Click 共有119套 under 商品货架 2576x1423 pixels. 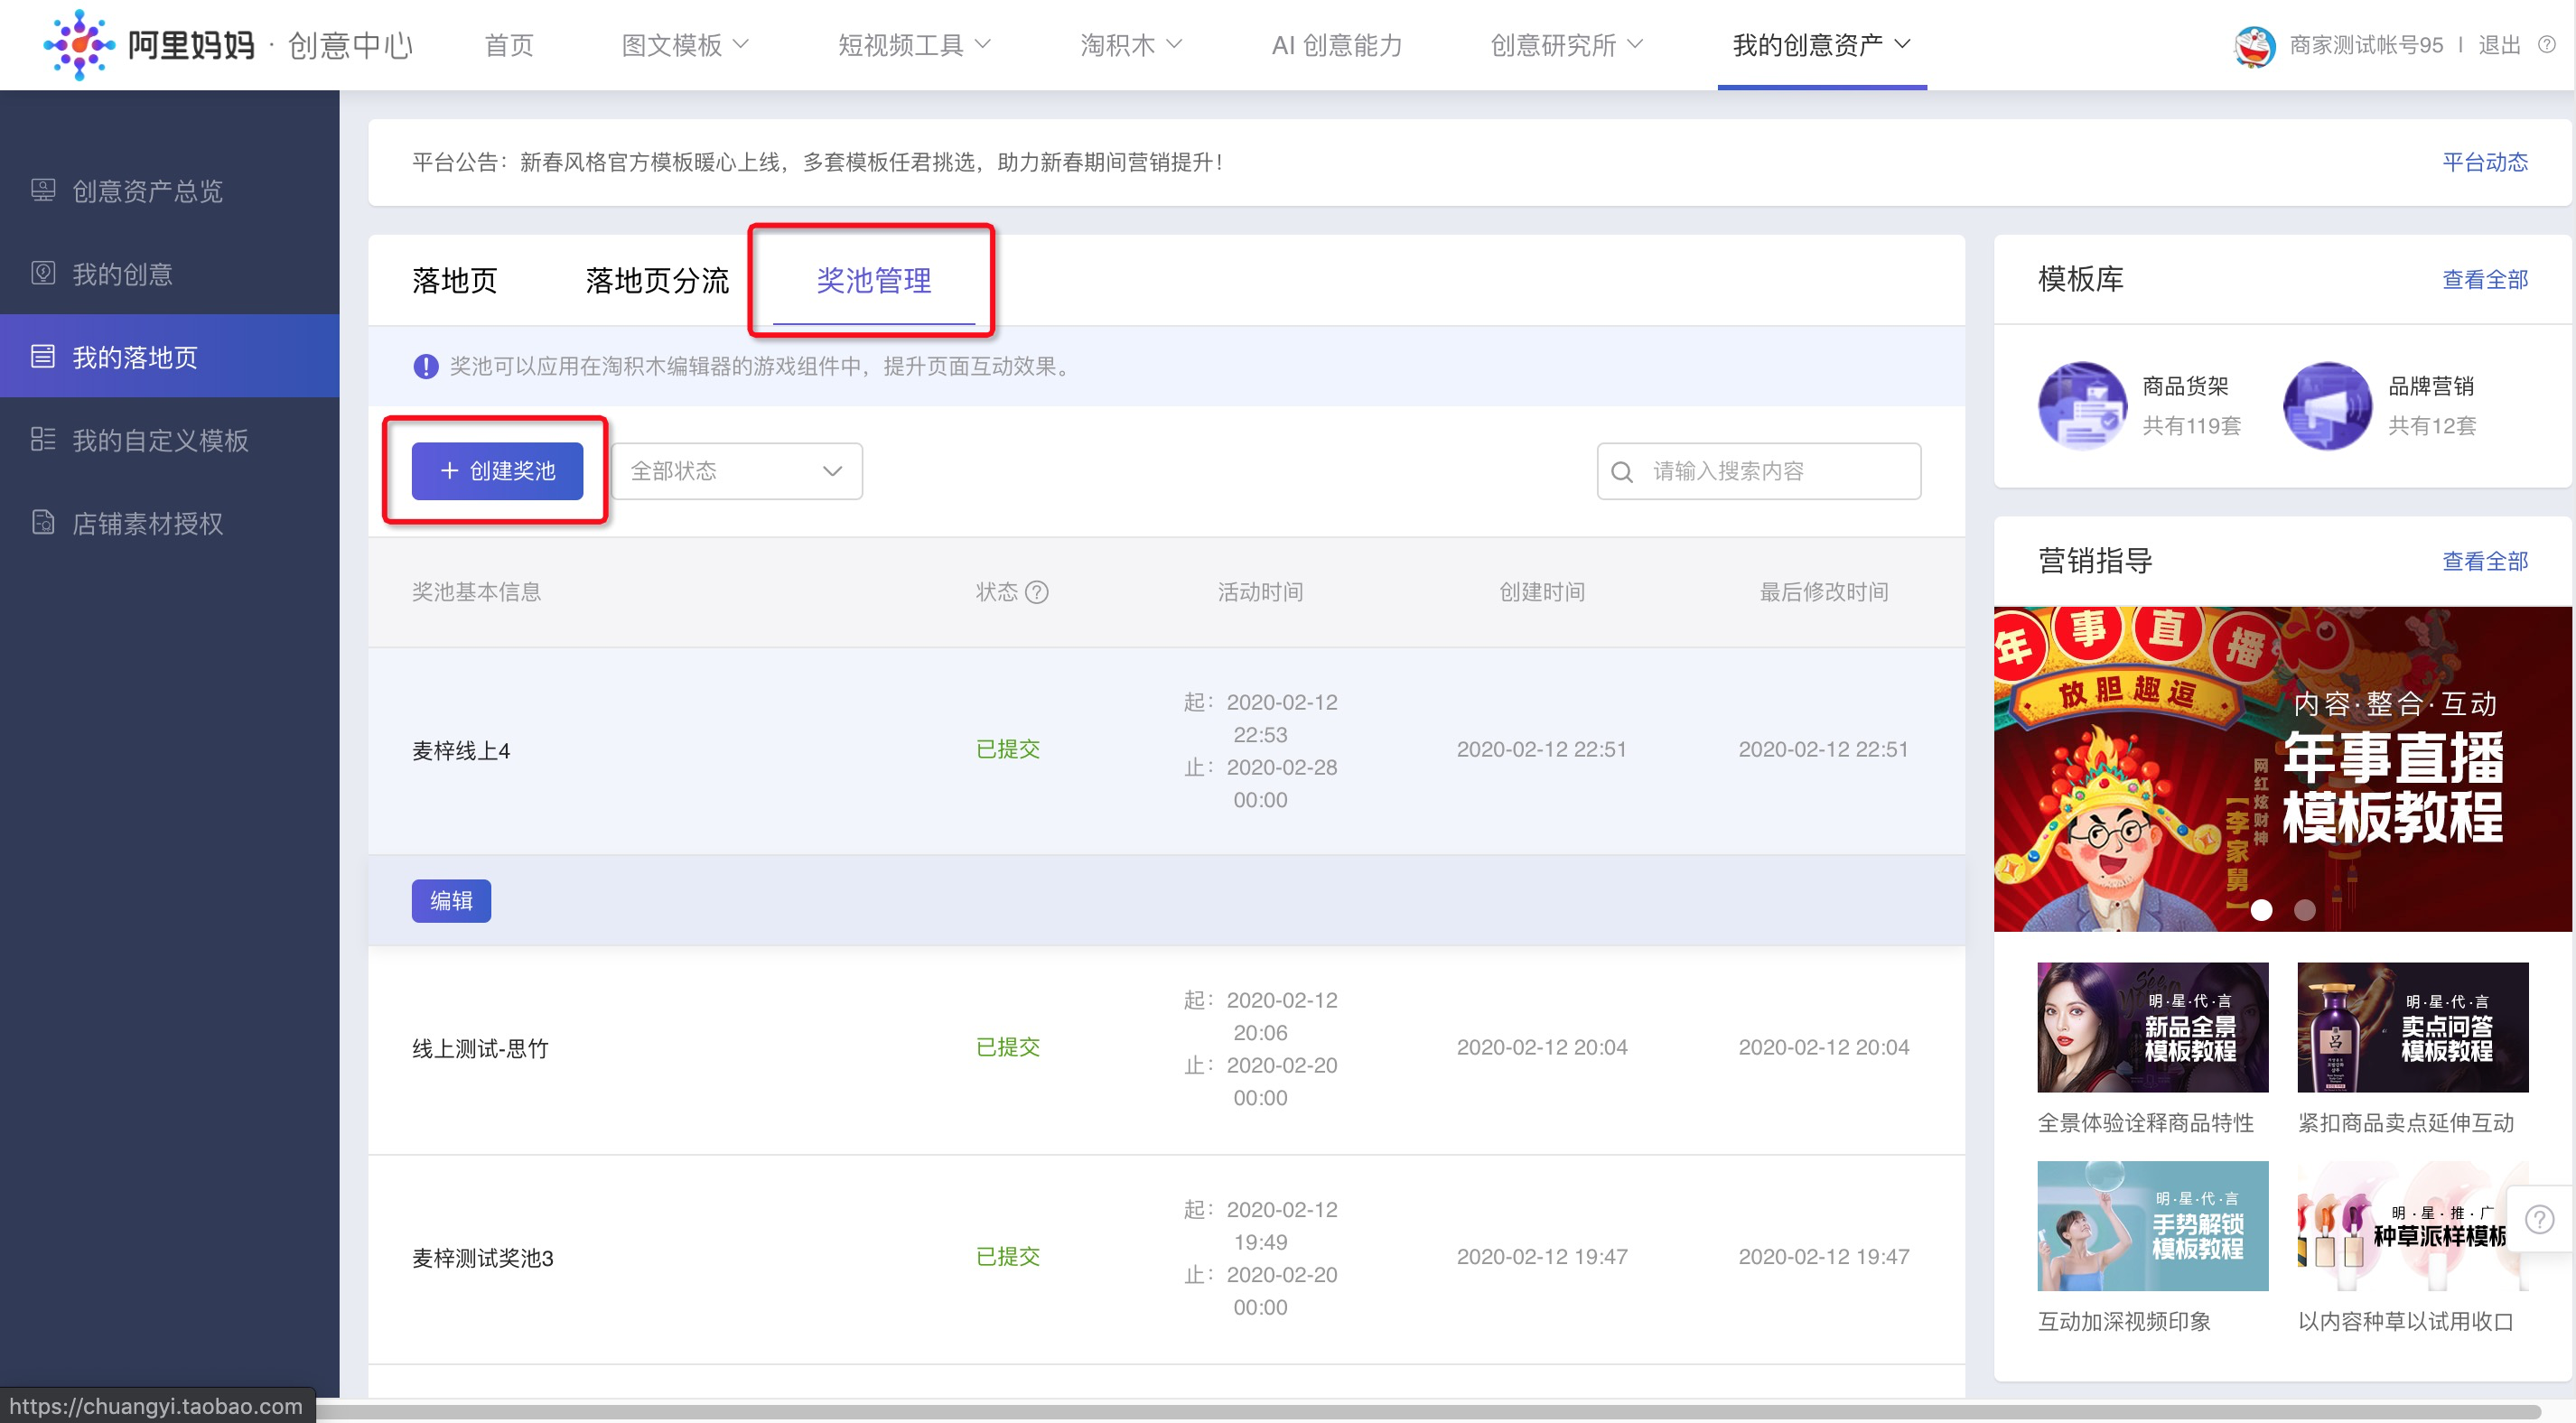tap(2192, 426)
